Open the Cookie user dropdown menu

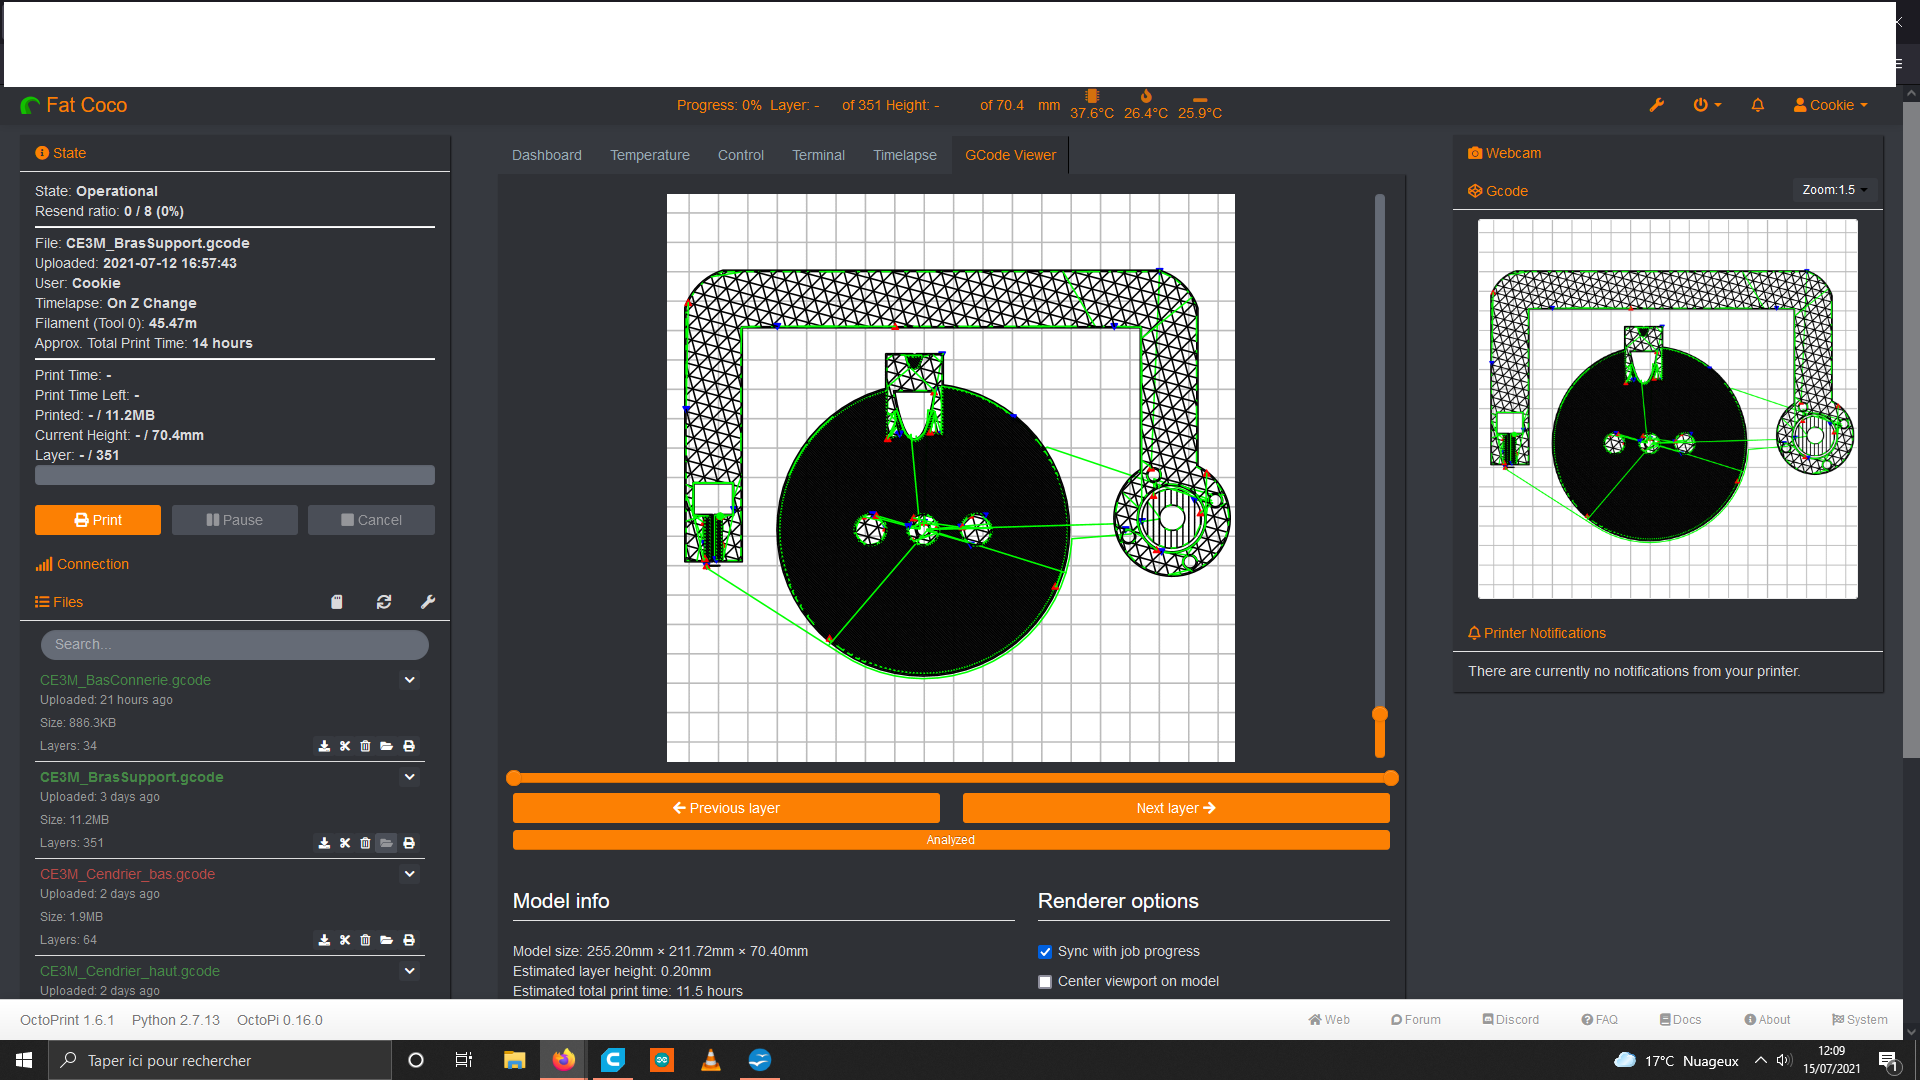(x=1831, y=105)
